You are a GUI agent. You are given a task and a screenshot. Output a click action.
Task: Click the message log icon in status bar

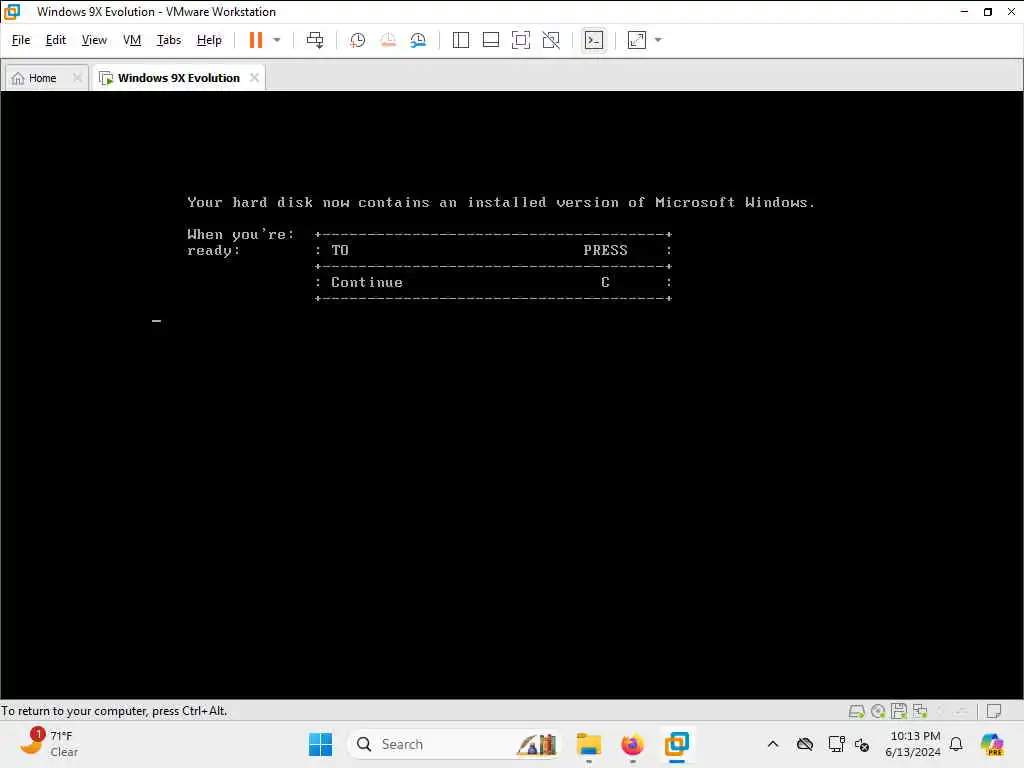tap(994, 711)
